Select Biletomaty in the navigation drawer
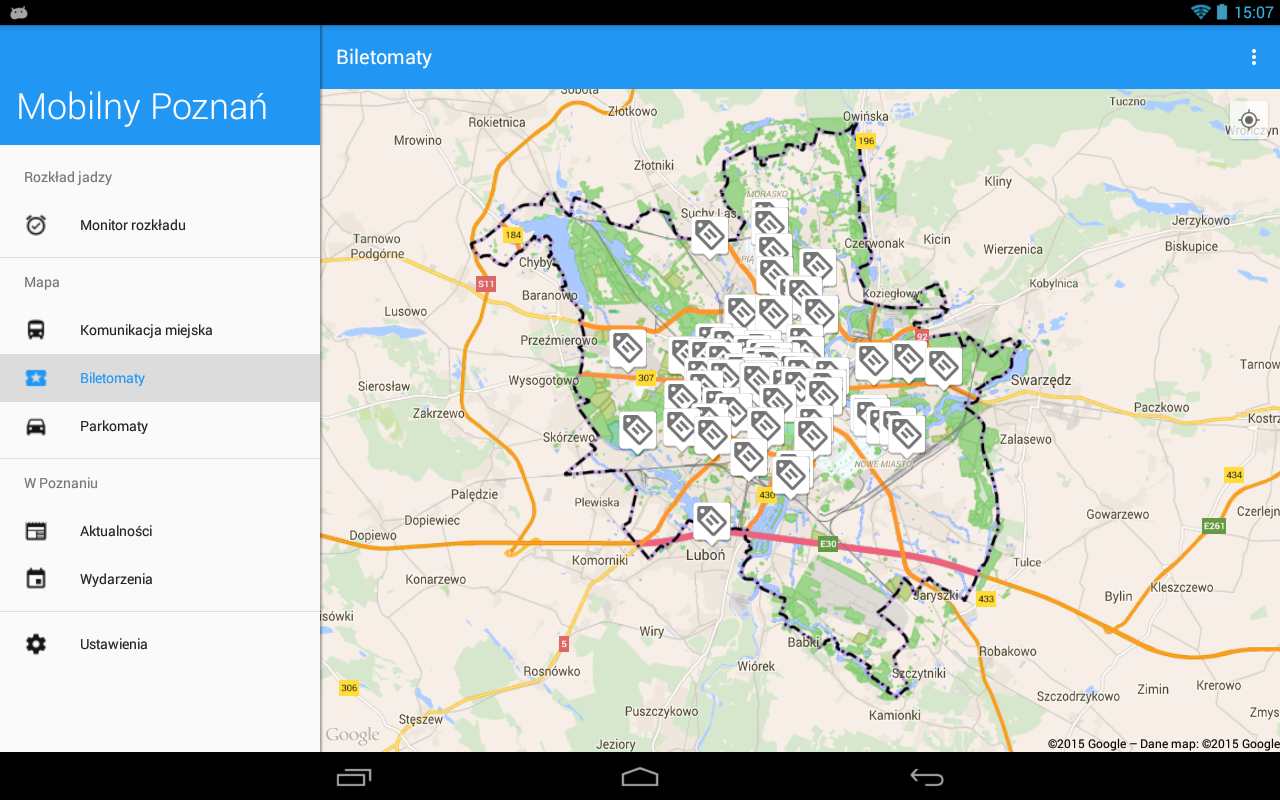Image resolution: width=1280 pixels, height=800 pixels. click(160, 378)
